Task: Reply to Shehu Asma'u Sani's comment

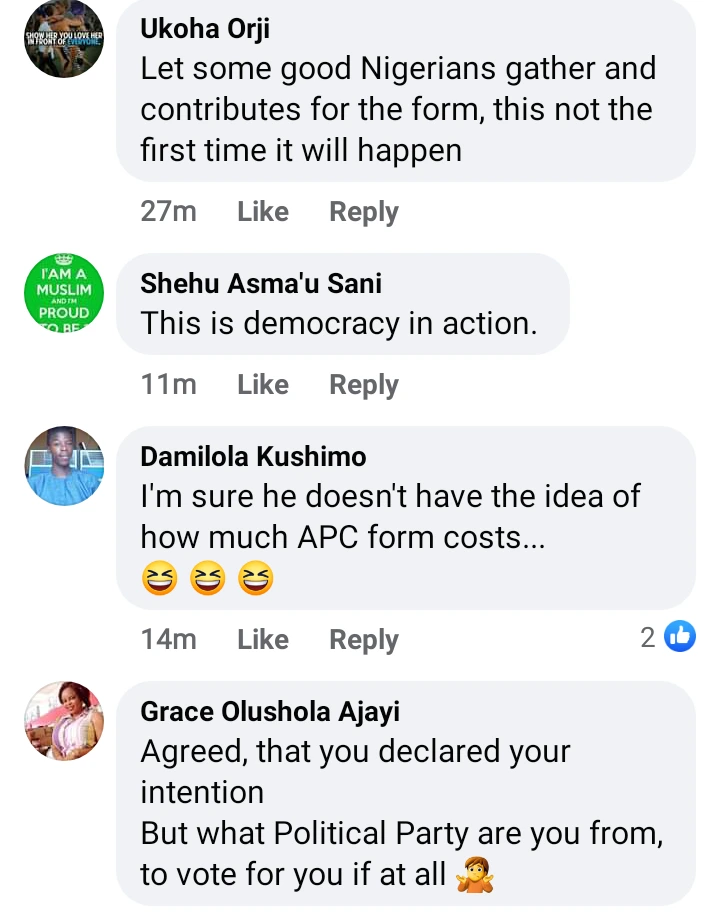Action: pos(364,385)
